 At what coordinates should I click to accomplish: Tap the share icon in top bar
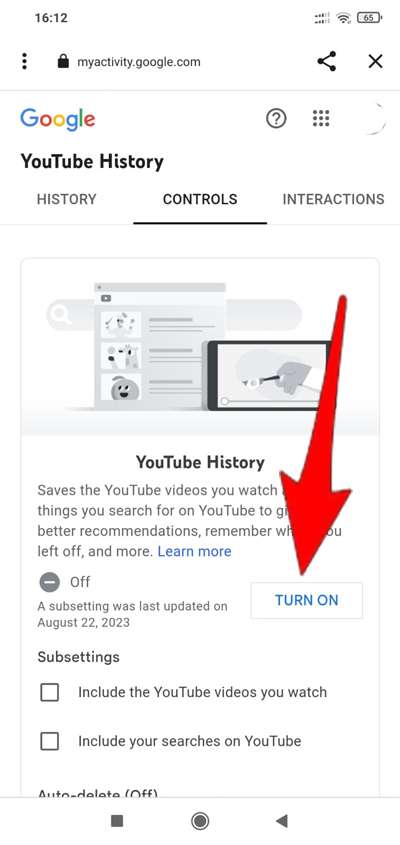(x=327, y=61)
